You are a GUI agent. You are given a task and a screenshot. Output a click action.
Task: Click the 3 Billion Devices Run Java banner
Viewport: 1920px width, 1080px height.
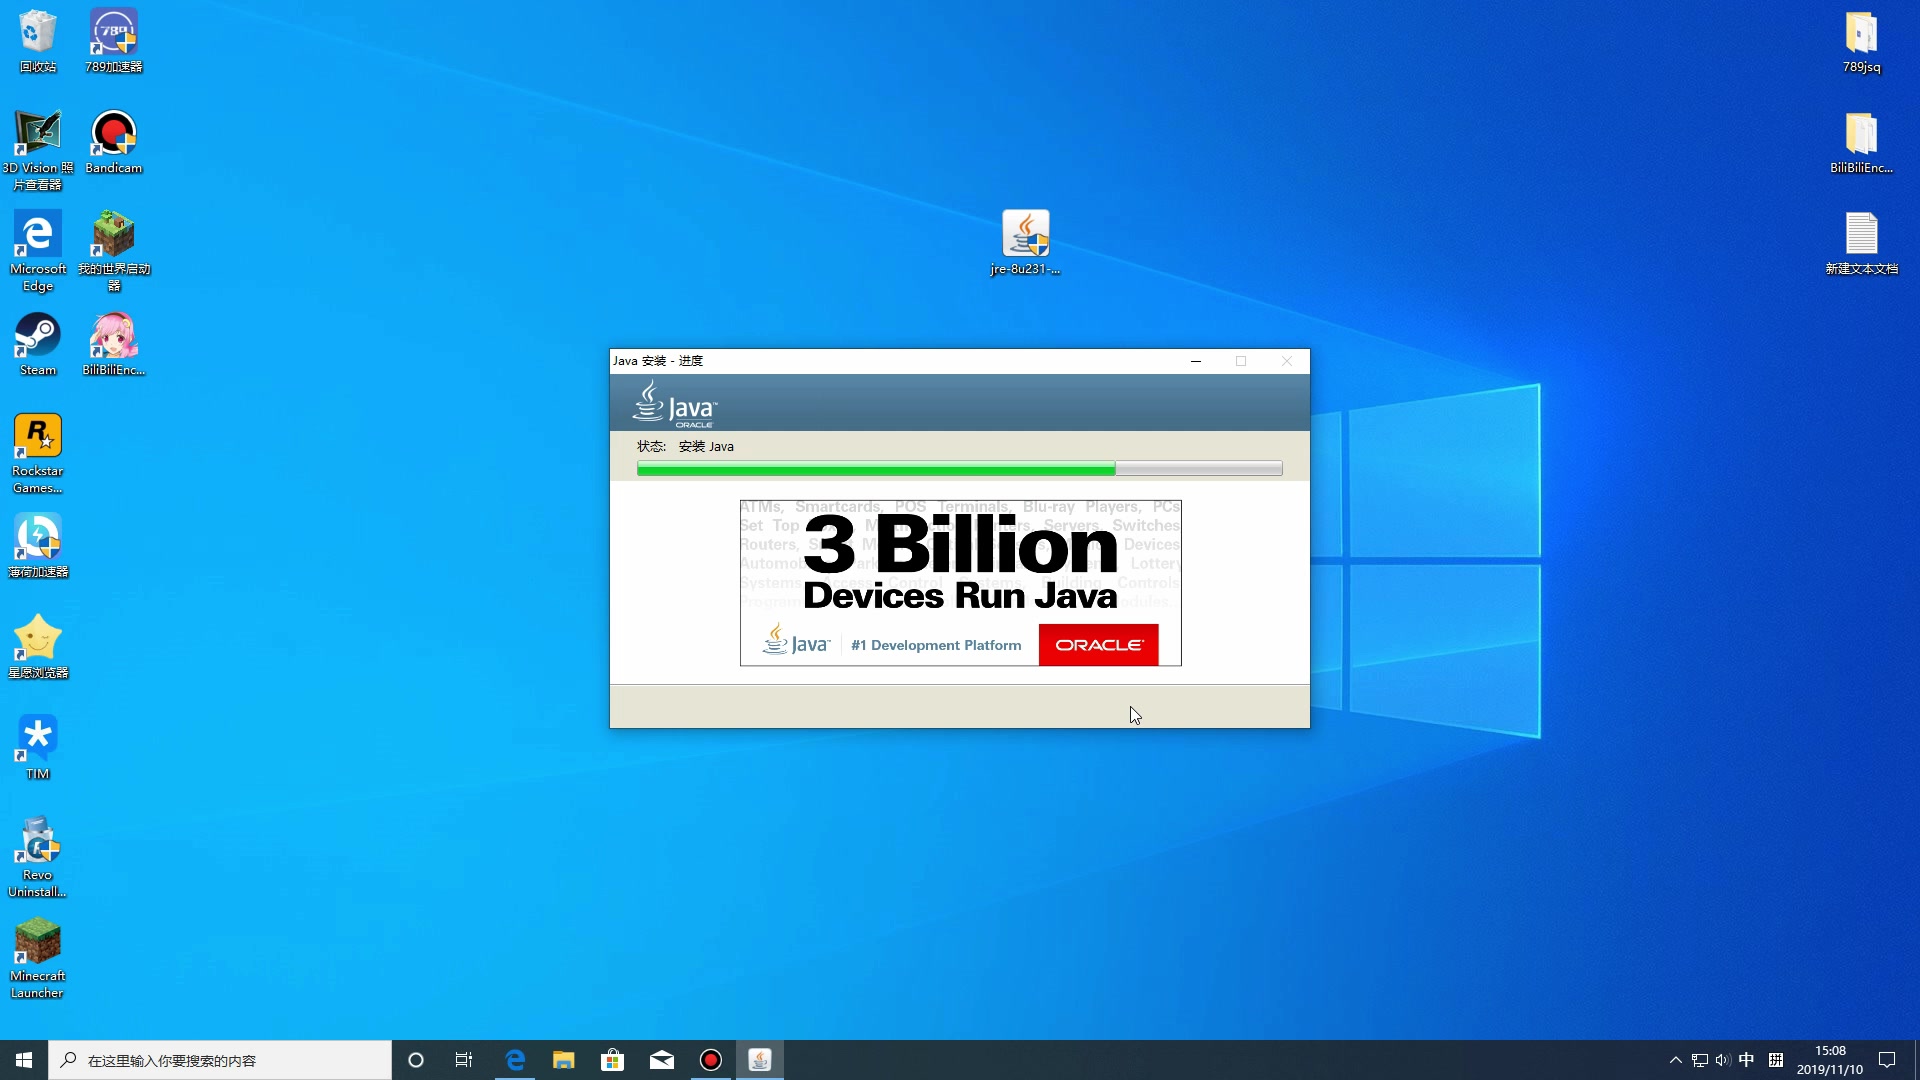pos(960,583)
